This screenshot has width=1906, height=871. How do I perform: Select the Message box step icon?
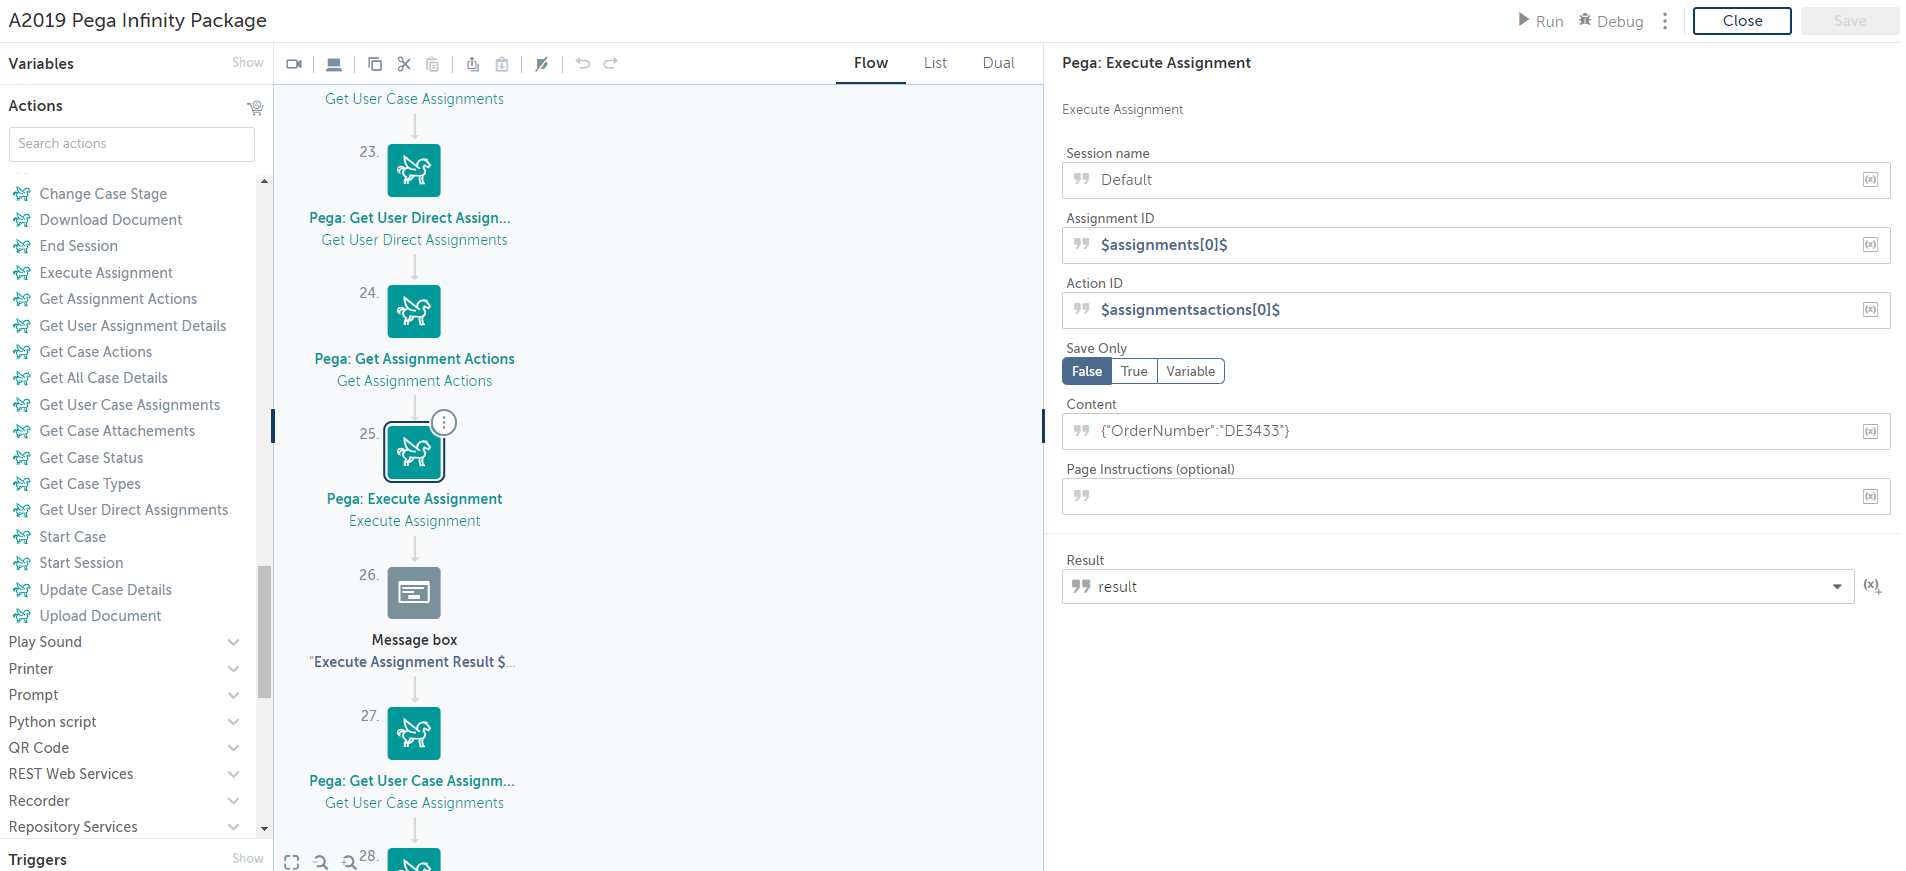[x=414, y=593]
